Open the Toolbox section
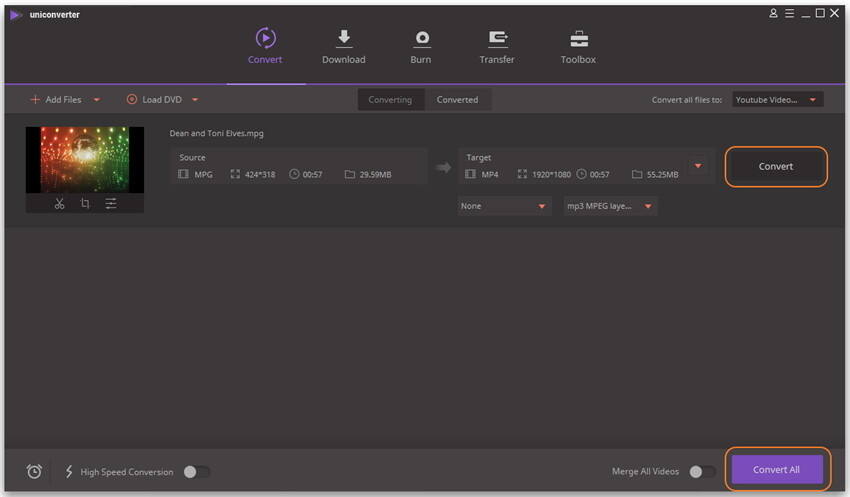 (578, 47)
